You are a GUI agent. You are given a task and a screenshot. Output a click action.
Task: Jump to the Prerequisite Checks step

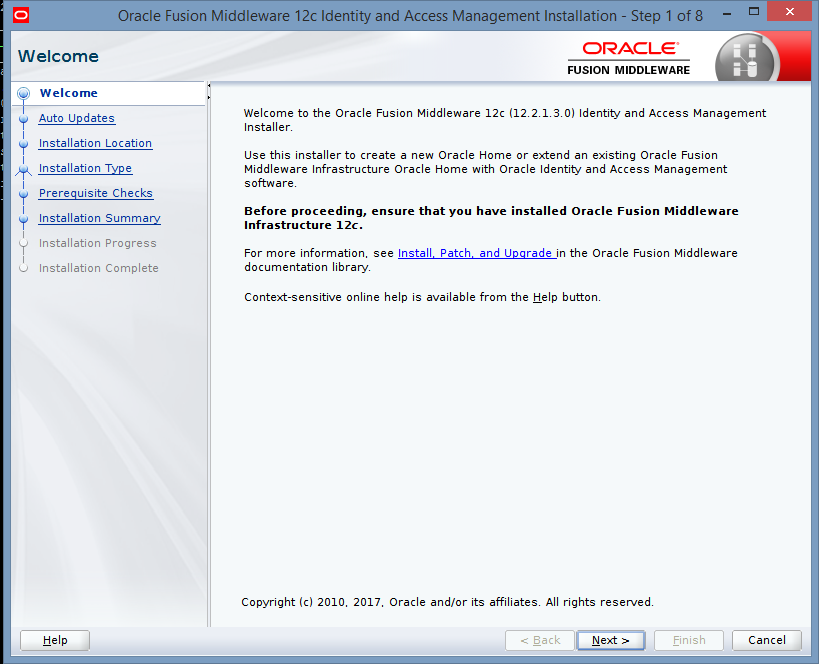[96, 193]
